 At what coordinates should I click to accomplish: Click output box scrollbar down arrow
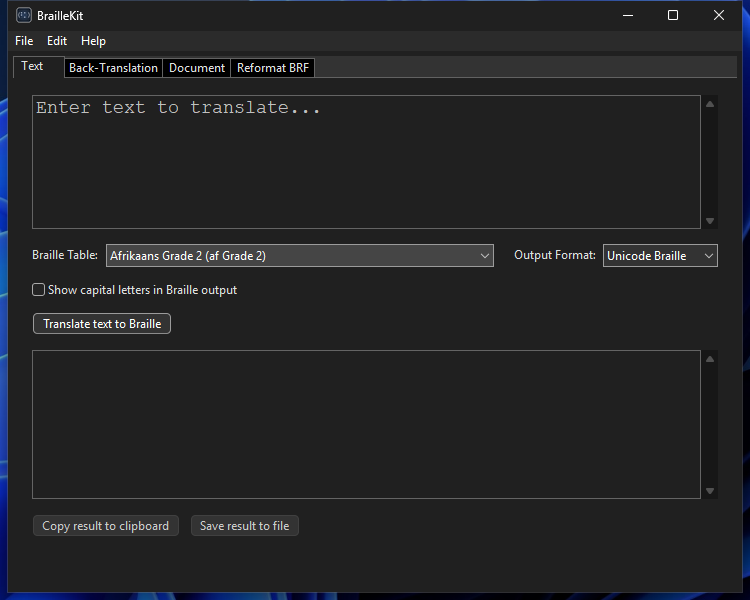point(710,491)
